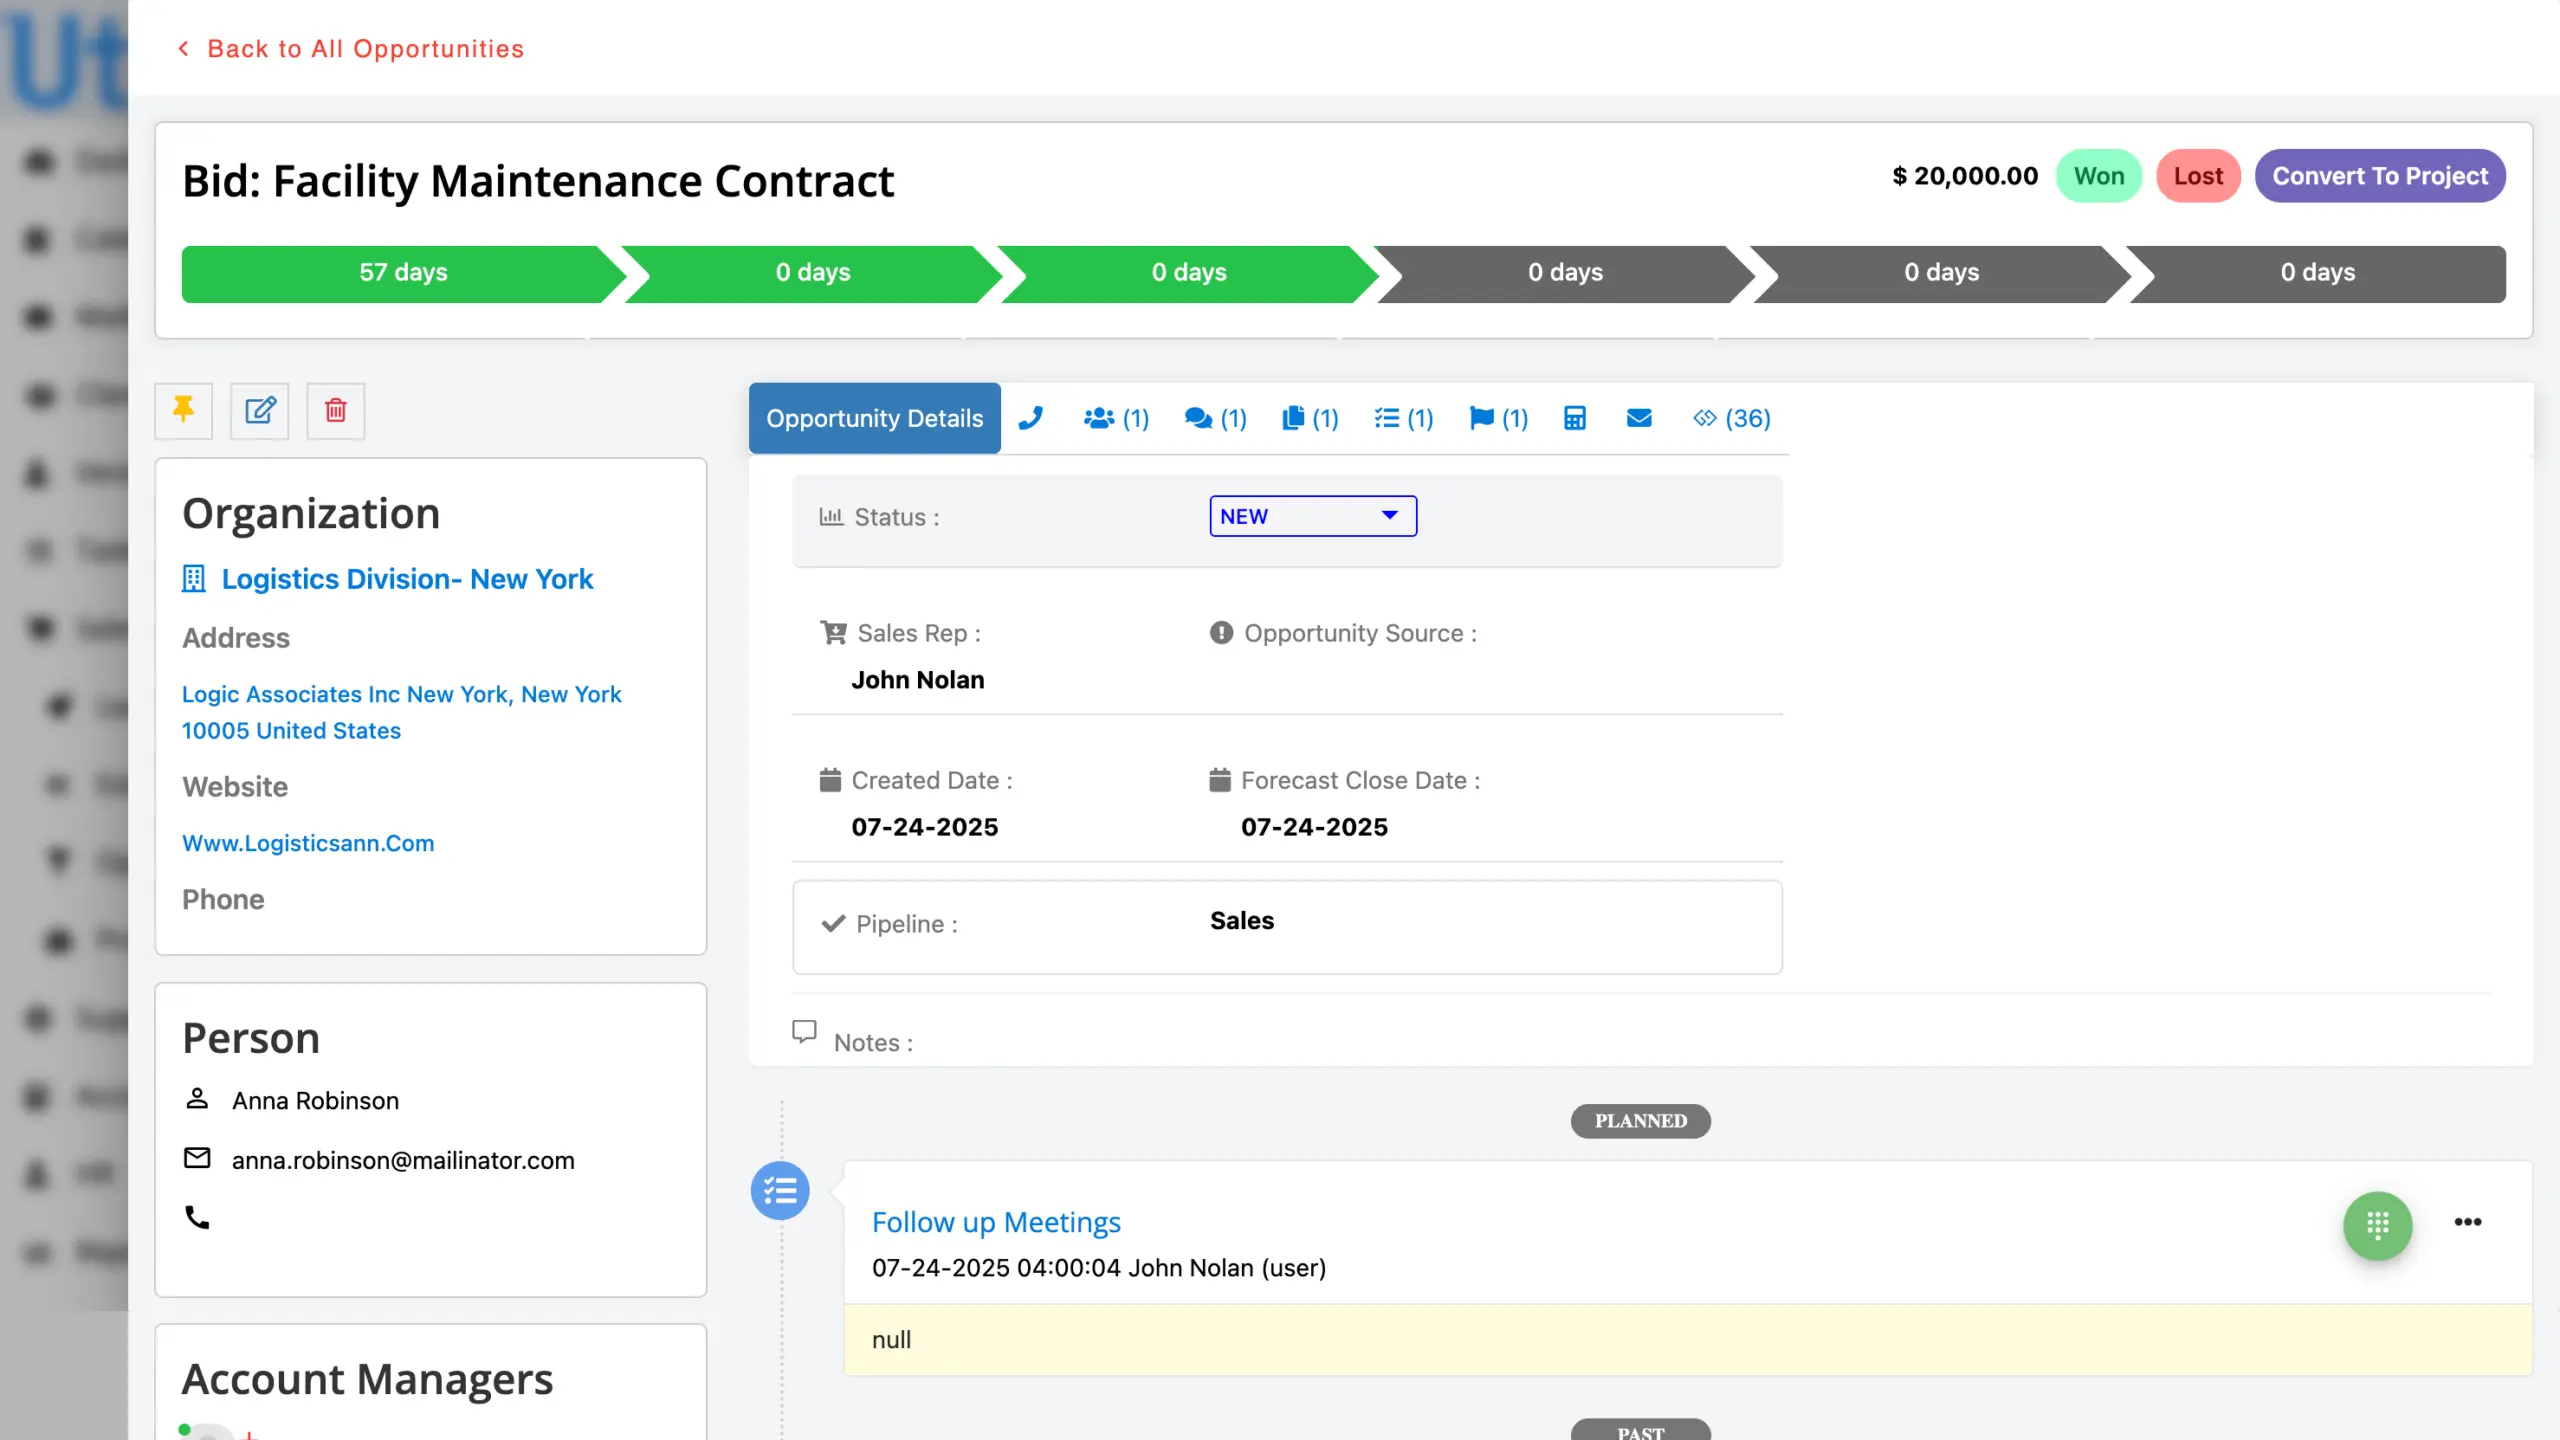Open the comments tab showing (1)

click(x=1215, y=418)
